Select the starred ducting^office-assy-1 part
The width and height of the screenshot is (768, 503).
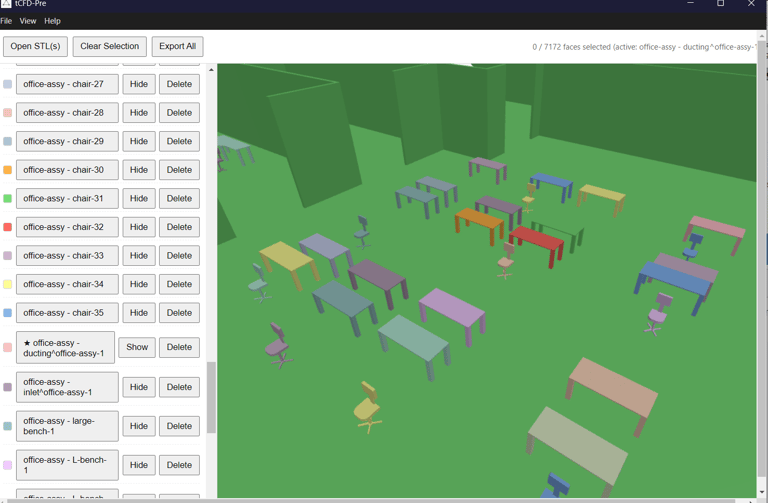coord(65,348)
